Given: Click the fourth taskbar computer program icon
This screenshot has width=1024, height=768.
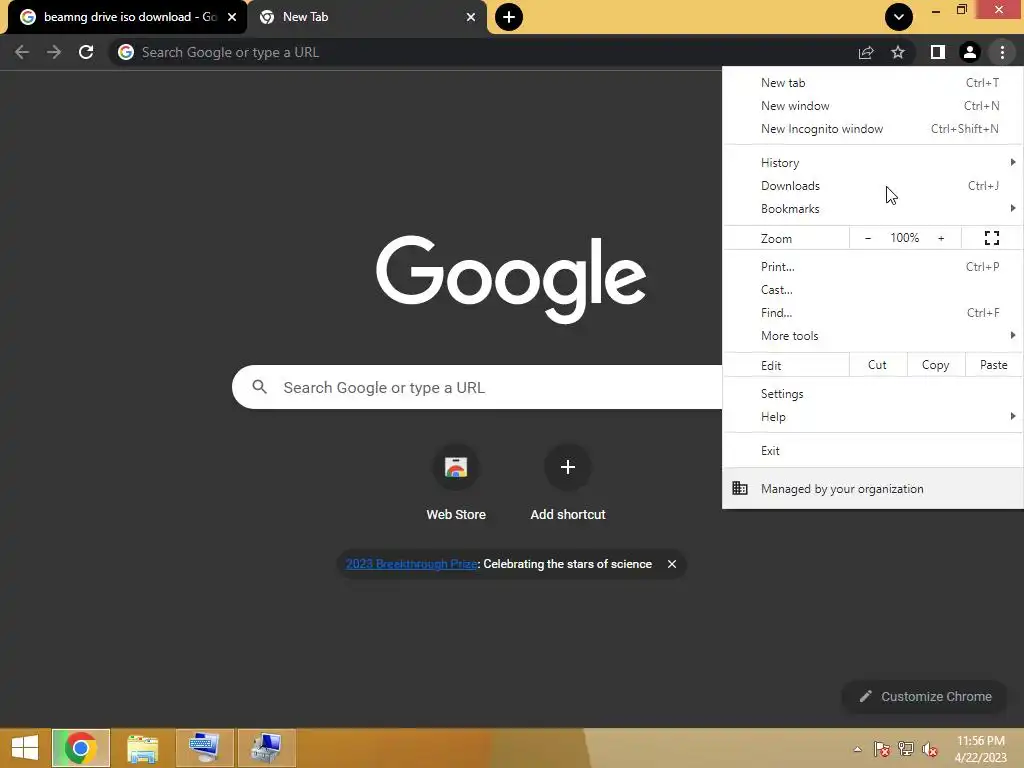Looking at the screenshot, I should tap(266, 748).
